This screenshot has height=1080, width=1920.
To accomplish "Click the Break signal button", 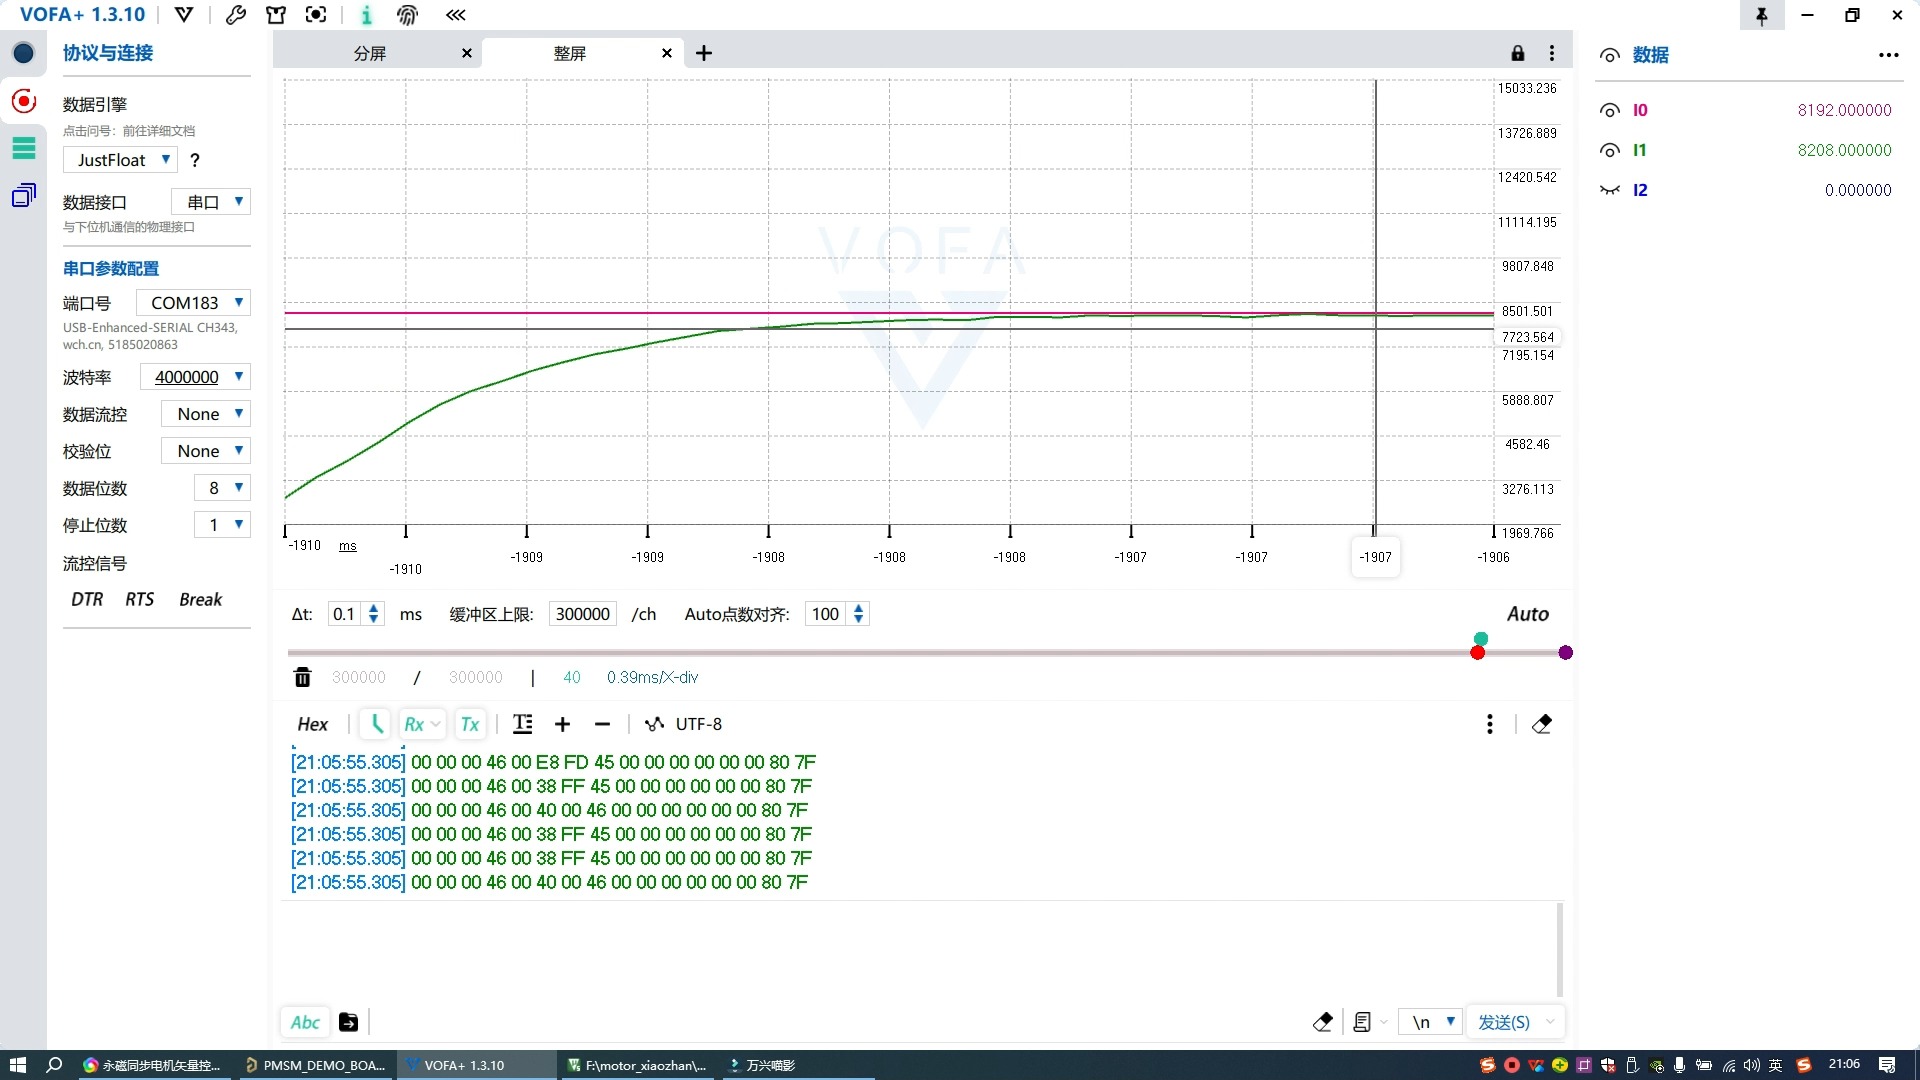I will point(201,599).
